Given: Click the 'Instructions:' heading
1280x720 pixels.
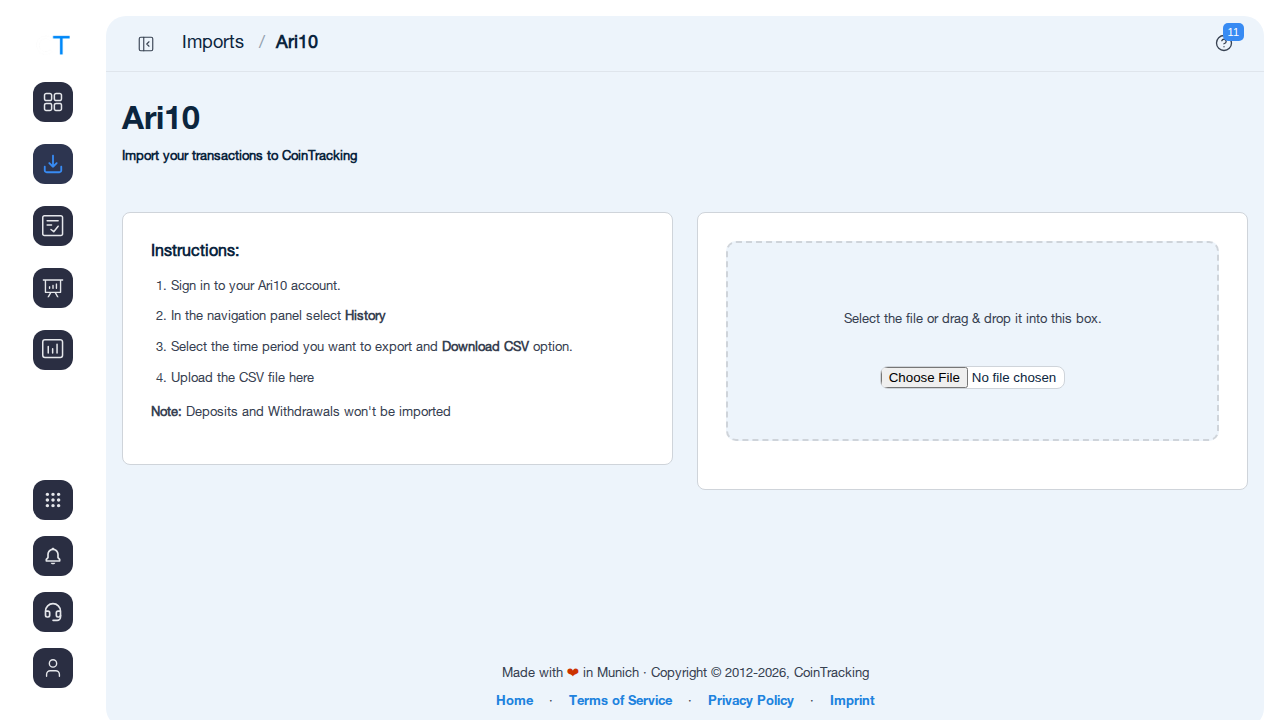Looking at the screenshot, I should 195,250.
